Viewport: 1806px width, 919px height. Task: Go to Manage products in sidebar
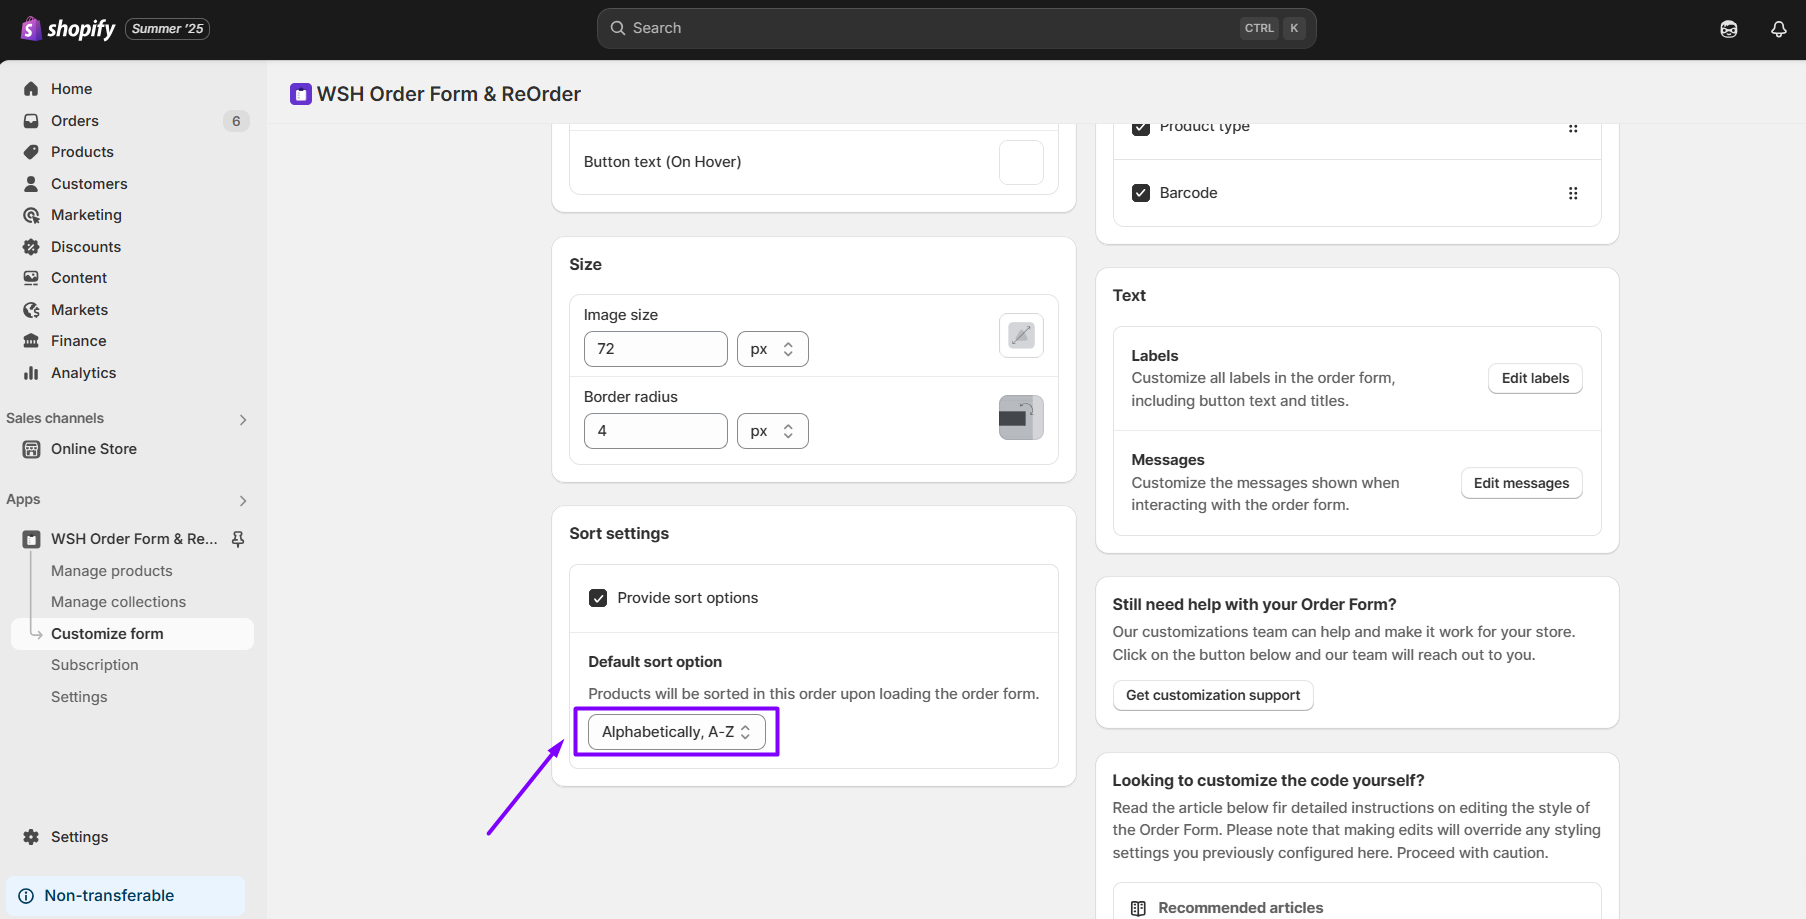(x=112, y=571)
